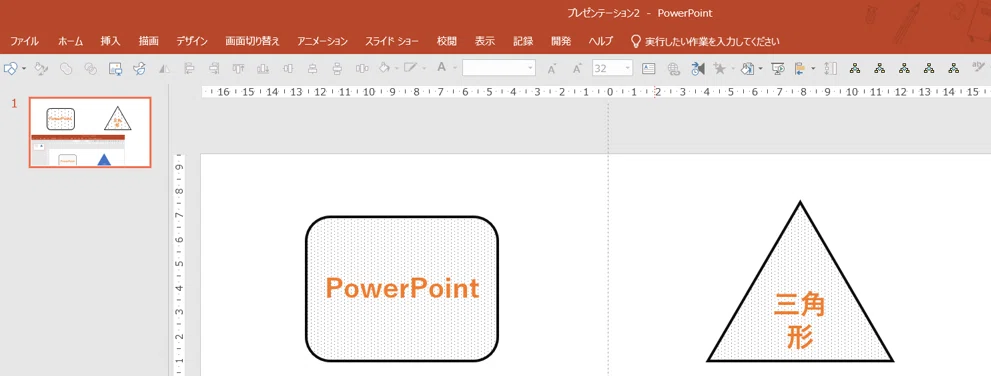
Task: Click the Align Middle icon
Action: (288, 68)
